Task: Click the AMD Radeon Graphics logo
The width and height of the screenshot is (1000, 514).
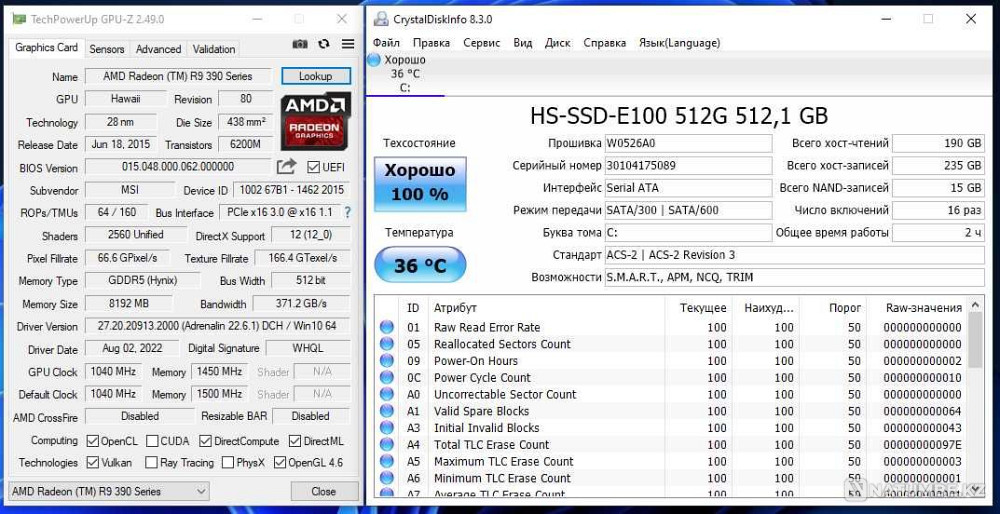Action: (316, 122)
